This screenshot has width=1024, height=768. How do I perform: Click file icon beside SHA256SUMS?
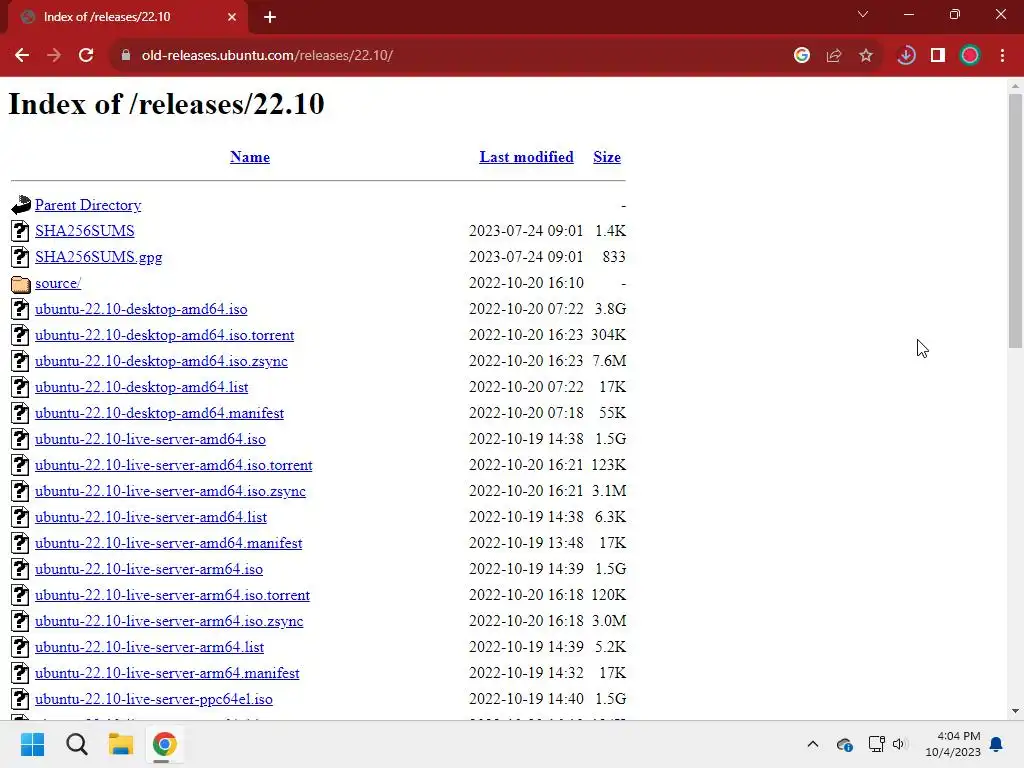click(x=20, y=231)
